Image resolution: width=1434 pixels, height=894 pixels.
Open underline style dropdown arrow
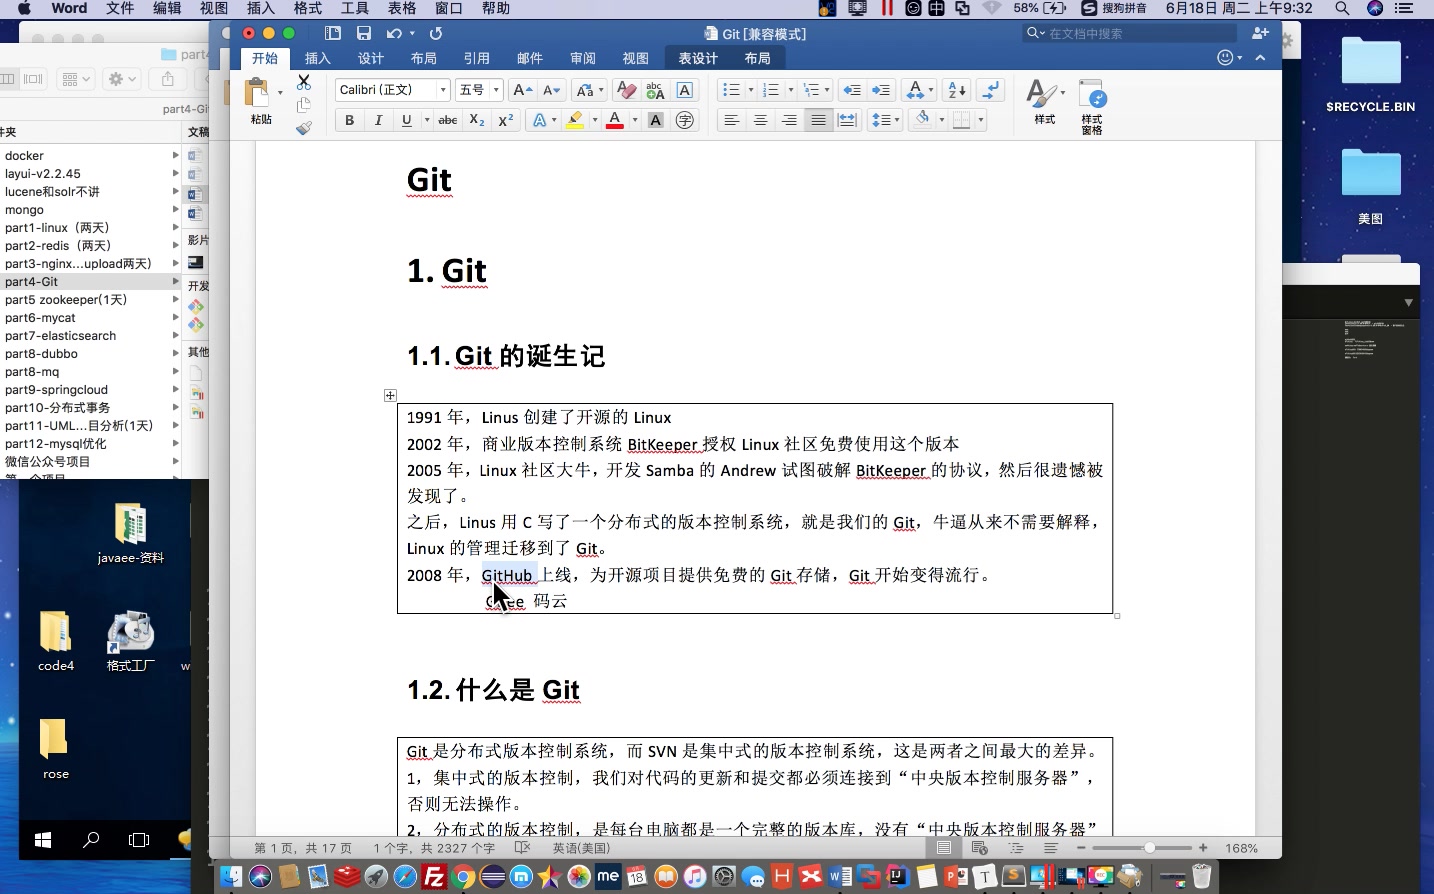tap(427, 120)
